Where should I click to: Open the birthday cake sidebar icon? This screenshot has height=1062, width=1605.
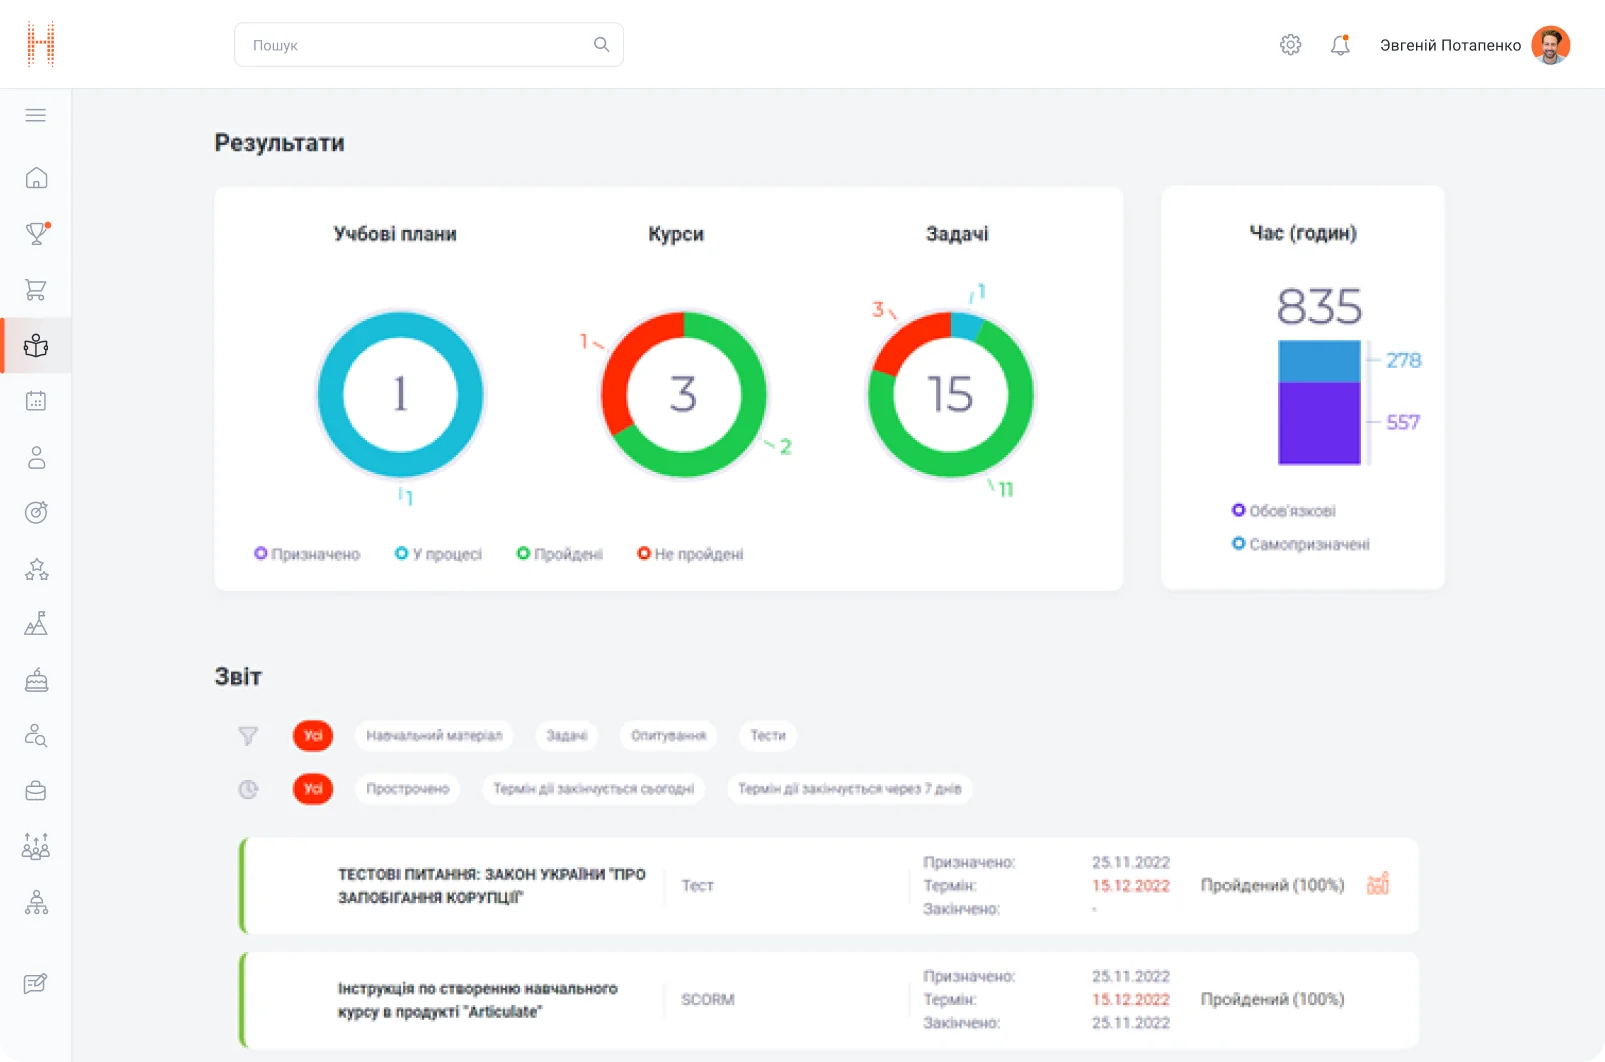(x=36, y=680)
